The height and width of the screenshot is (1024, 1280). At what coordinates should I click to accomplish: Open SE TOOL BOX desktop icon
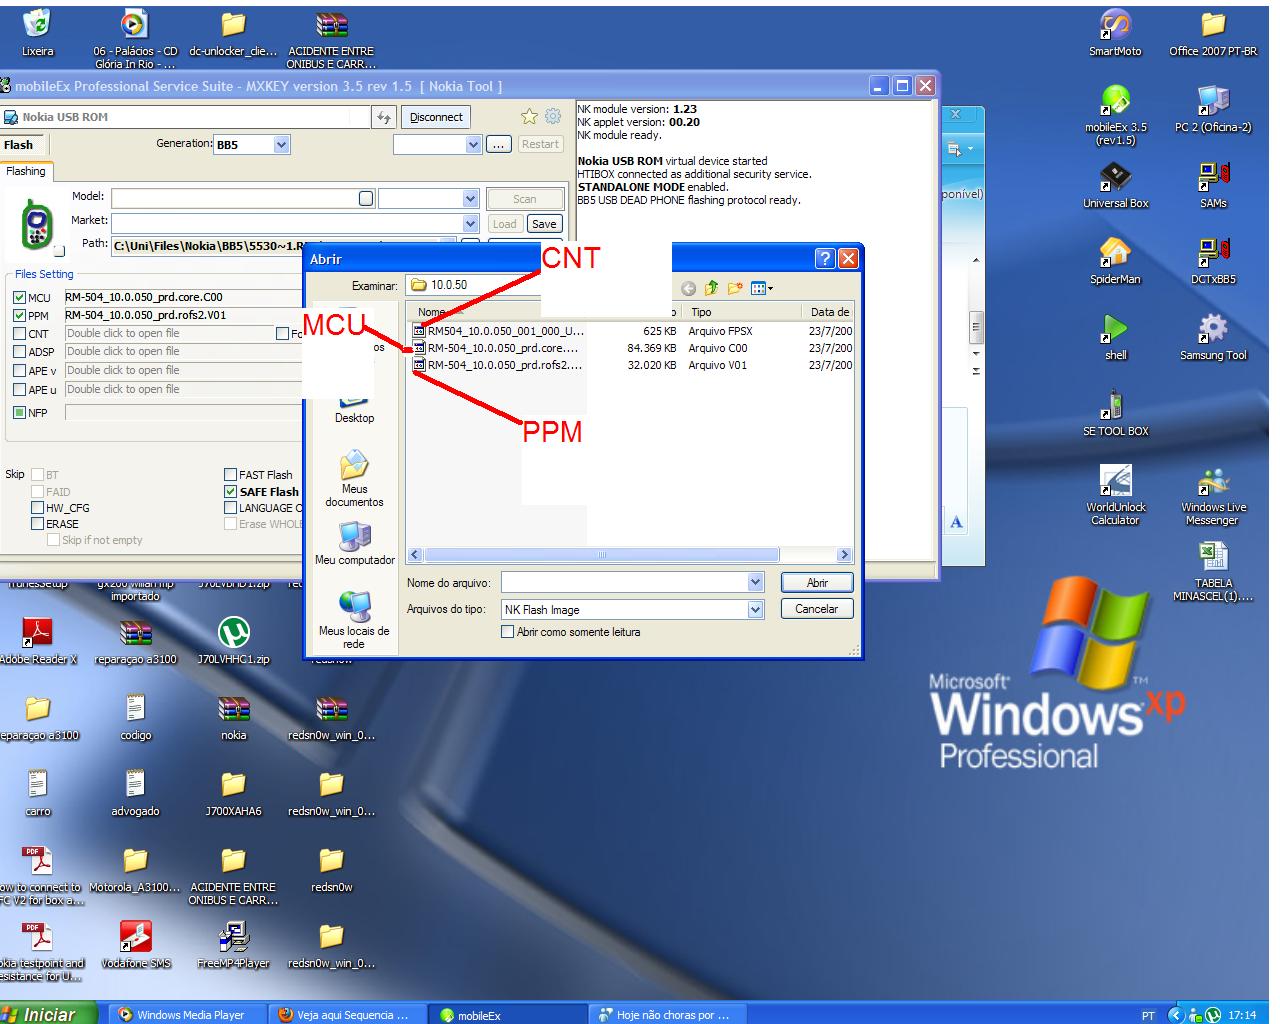coord(1115,414)
